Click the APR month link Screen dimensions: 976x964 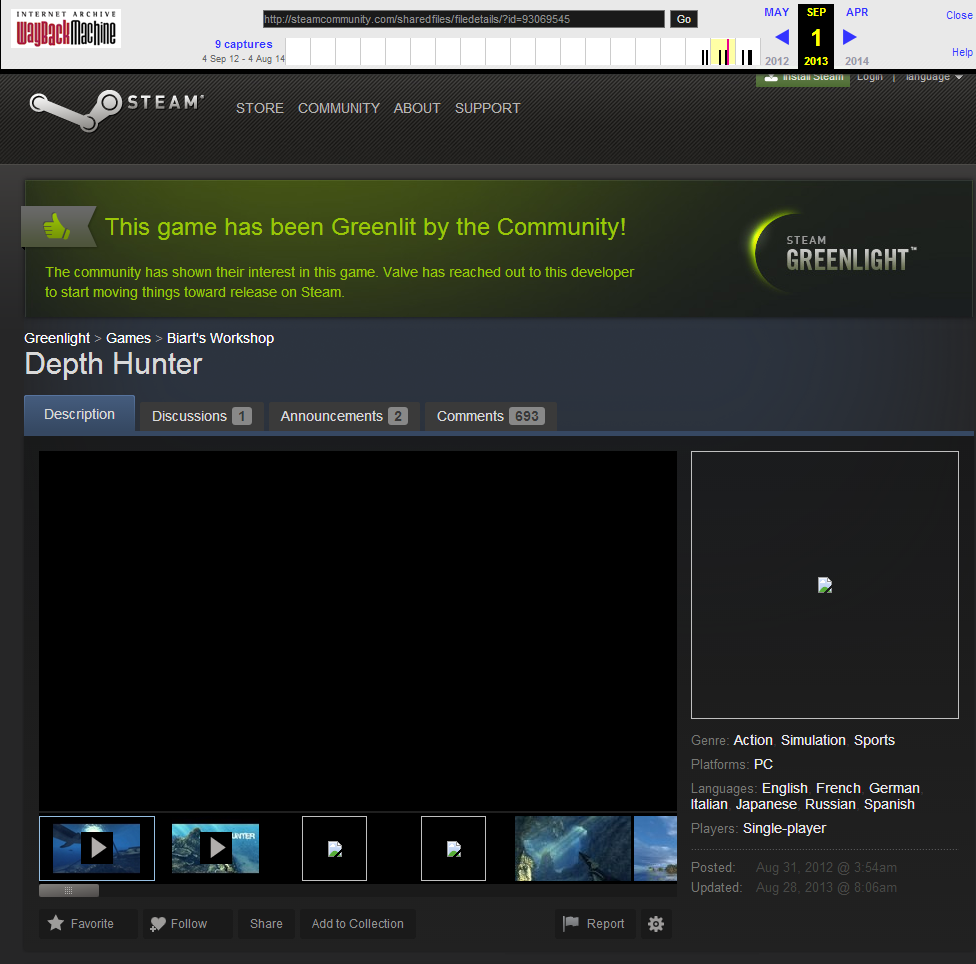(x=856, y=12)
